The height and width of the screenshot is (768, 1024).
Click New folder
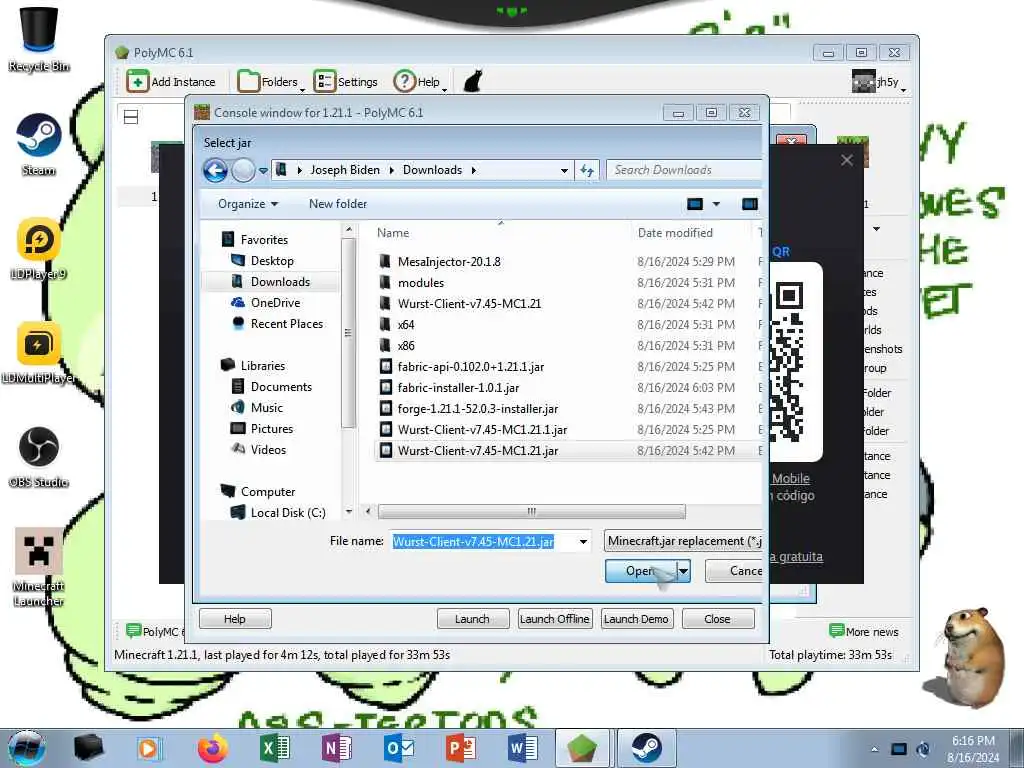[338, 204]
